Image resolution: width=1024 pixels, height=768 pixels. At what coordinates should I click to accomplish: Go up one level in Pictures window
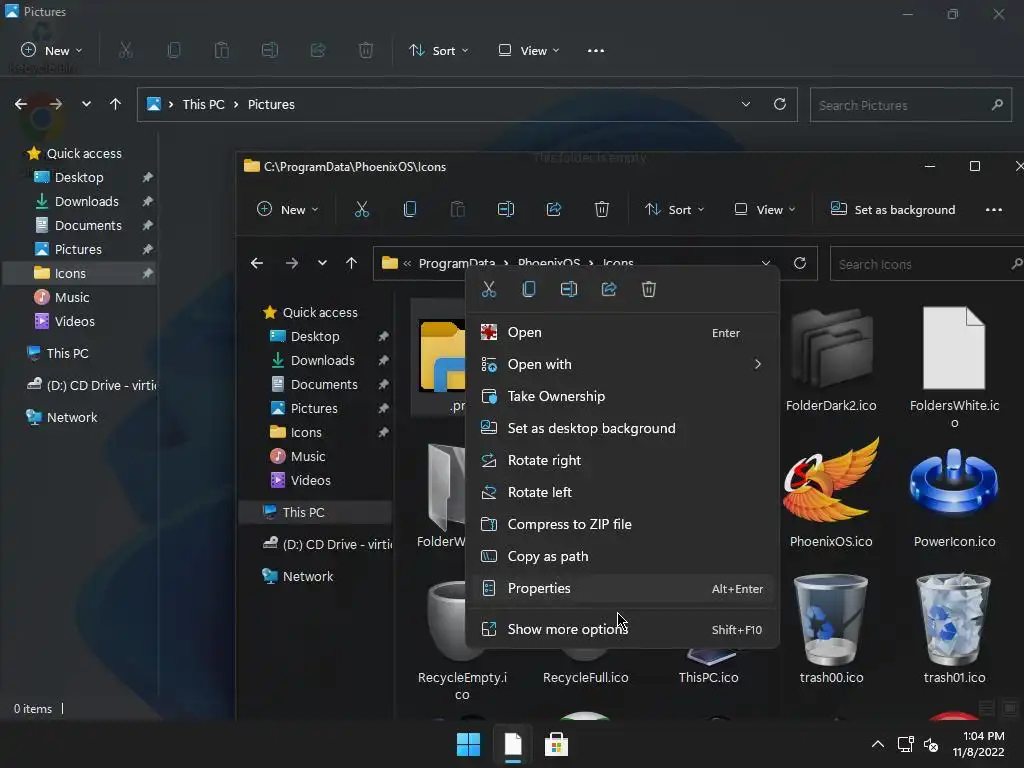coord(116,104)
